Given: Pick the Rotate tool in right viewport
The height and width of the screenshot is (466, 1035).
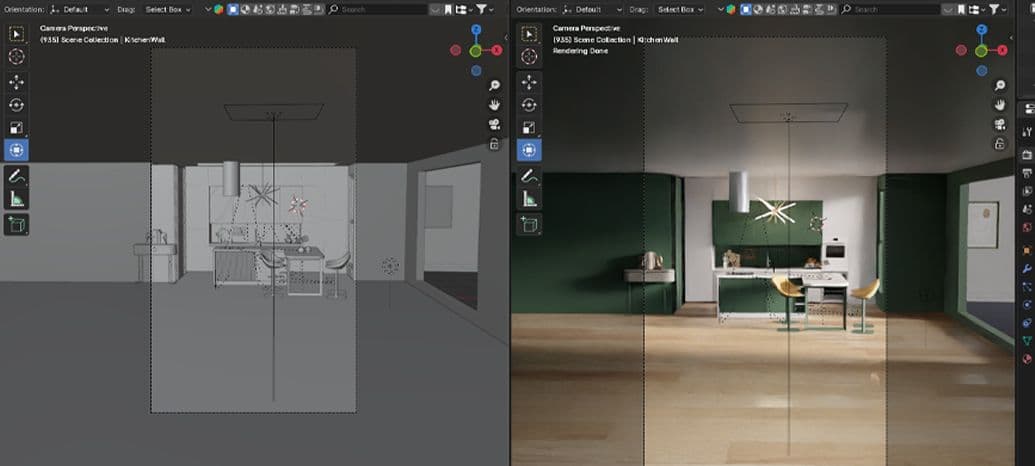Looking at the screenshot, I should 529,105.
